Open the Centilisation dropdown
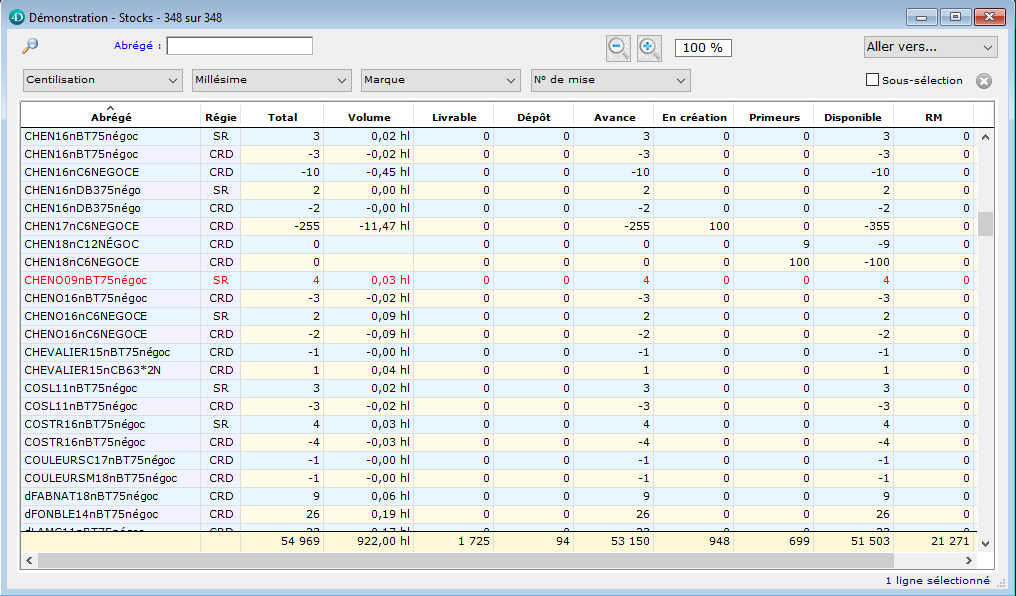 point(102,80)
